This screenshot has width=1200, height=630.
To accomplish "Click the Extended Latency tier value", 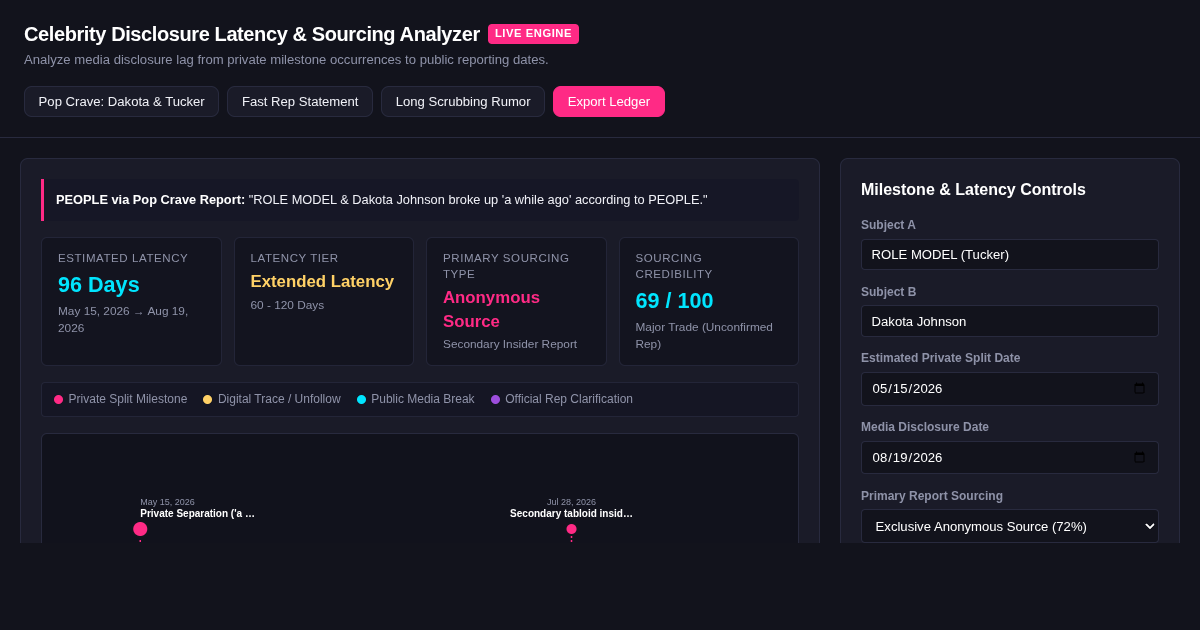I will pyautogui.click(x=322, y=282).
